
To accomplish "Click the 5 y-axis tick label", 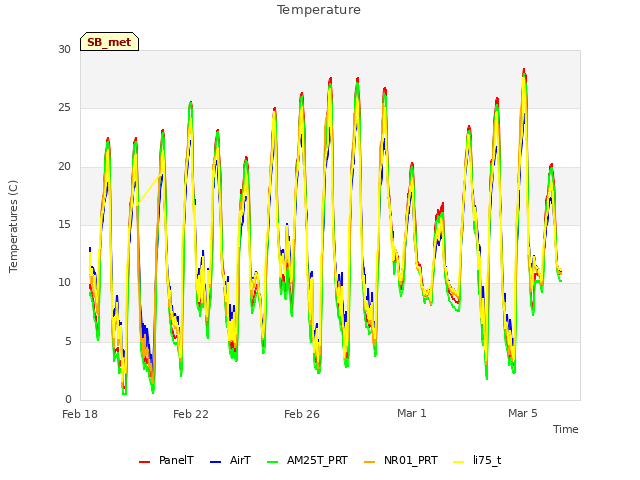I will pos(68,341).
